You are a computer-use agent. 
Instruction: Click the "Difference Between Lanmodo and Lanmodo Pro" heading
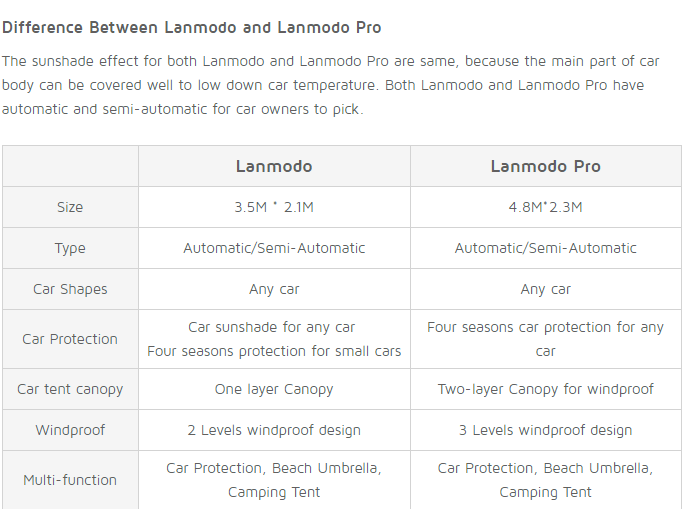pyautogui.click(x=192, y=27)
